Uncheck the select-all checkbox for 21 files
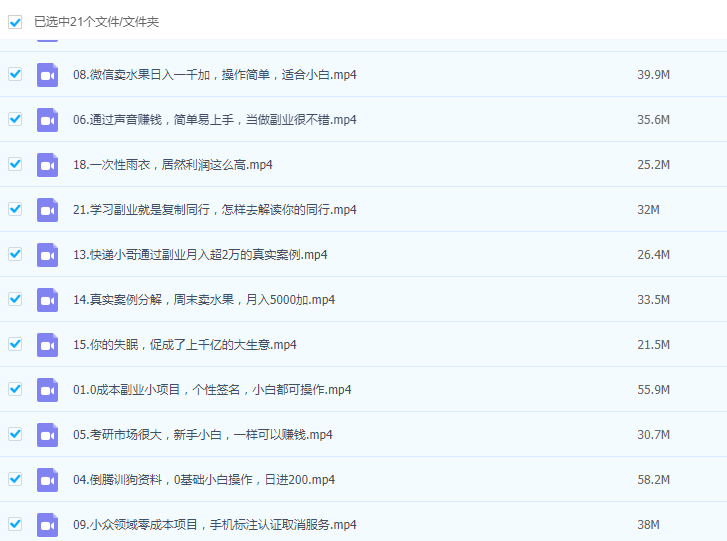Screen dimensions: 727x541 tap(15, 21)
